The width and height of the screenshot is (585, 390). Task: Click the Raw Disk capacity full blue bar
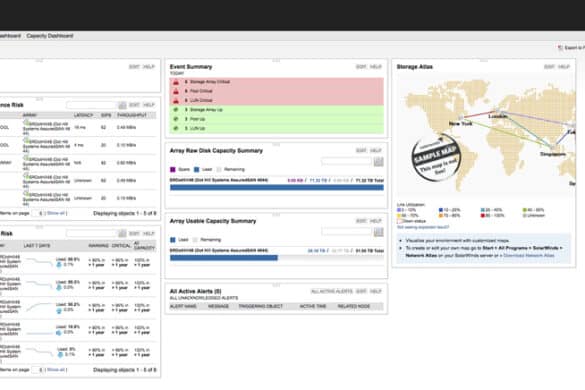[277, 187]
